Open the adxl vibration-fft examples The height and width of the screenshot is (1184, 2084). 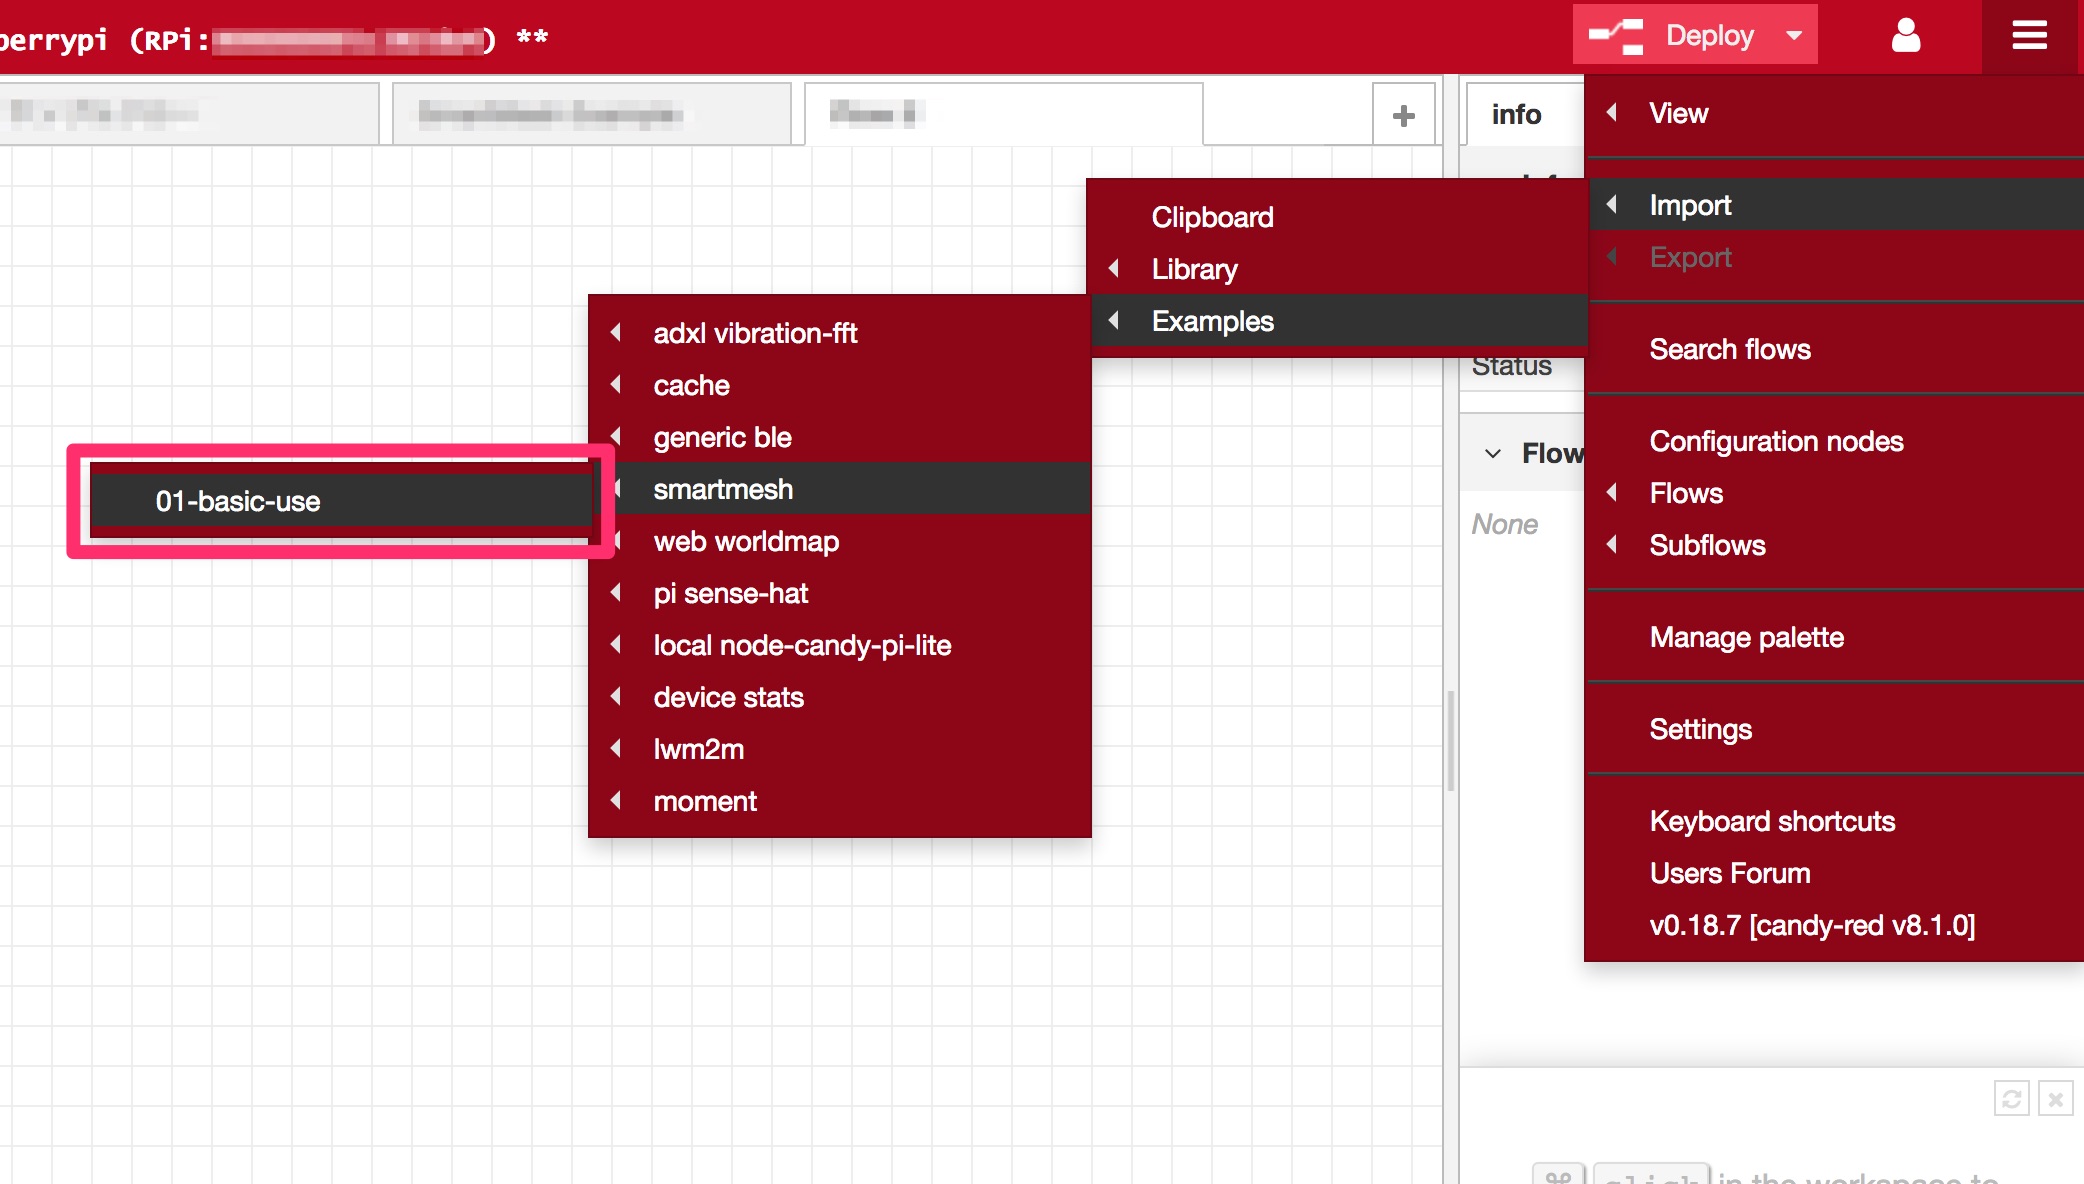point(840,333)
